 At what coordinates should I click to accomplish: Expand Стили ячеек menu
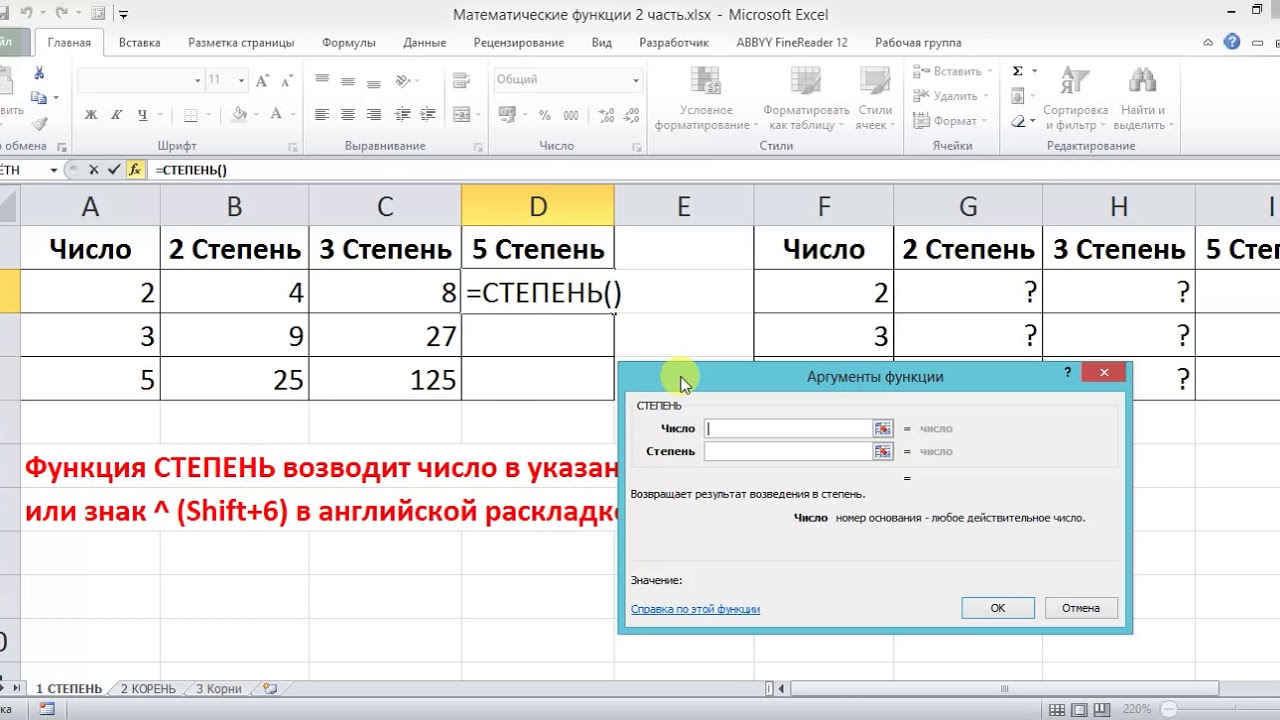click(x=875, y=100)
